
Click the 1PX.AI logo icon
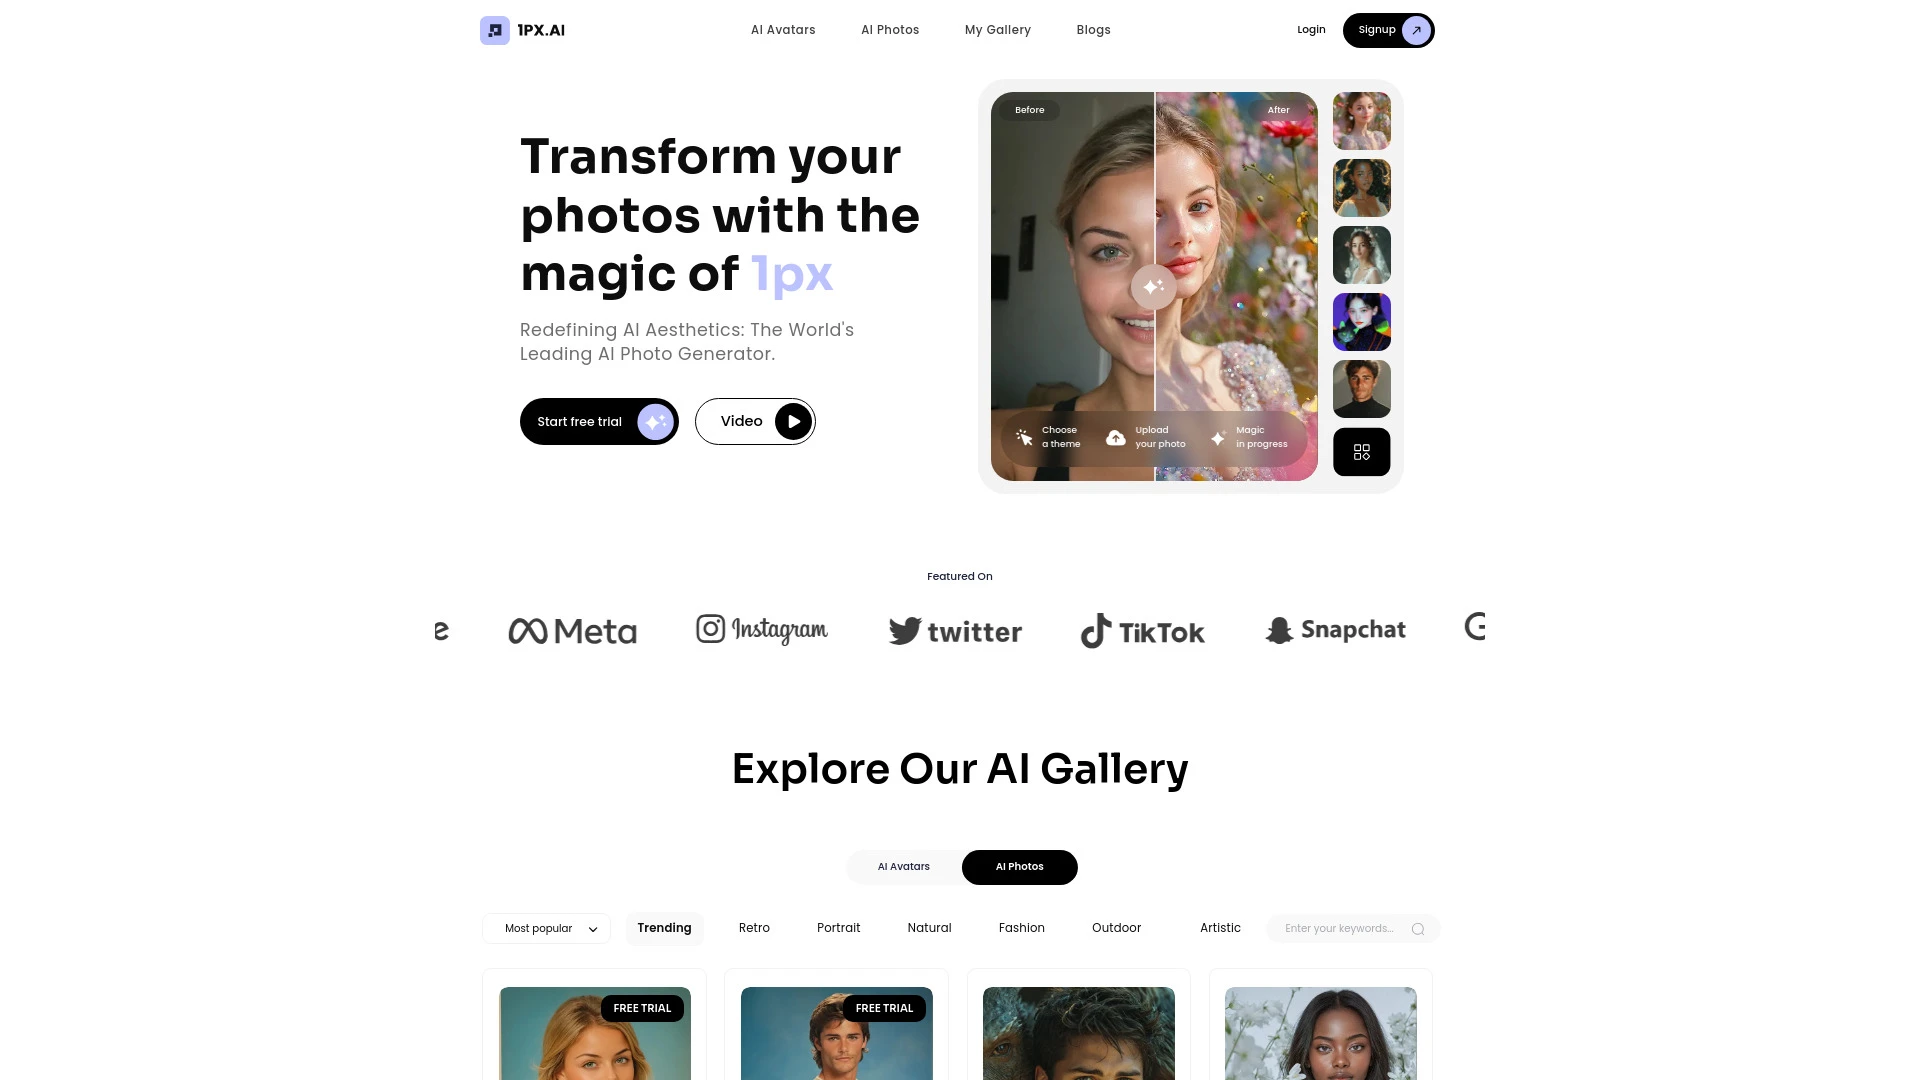click(x=495, y=29)
